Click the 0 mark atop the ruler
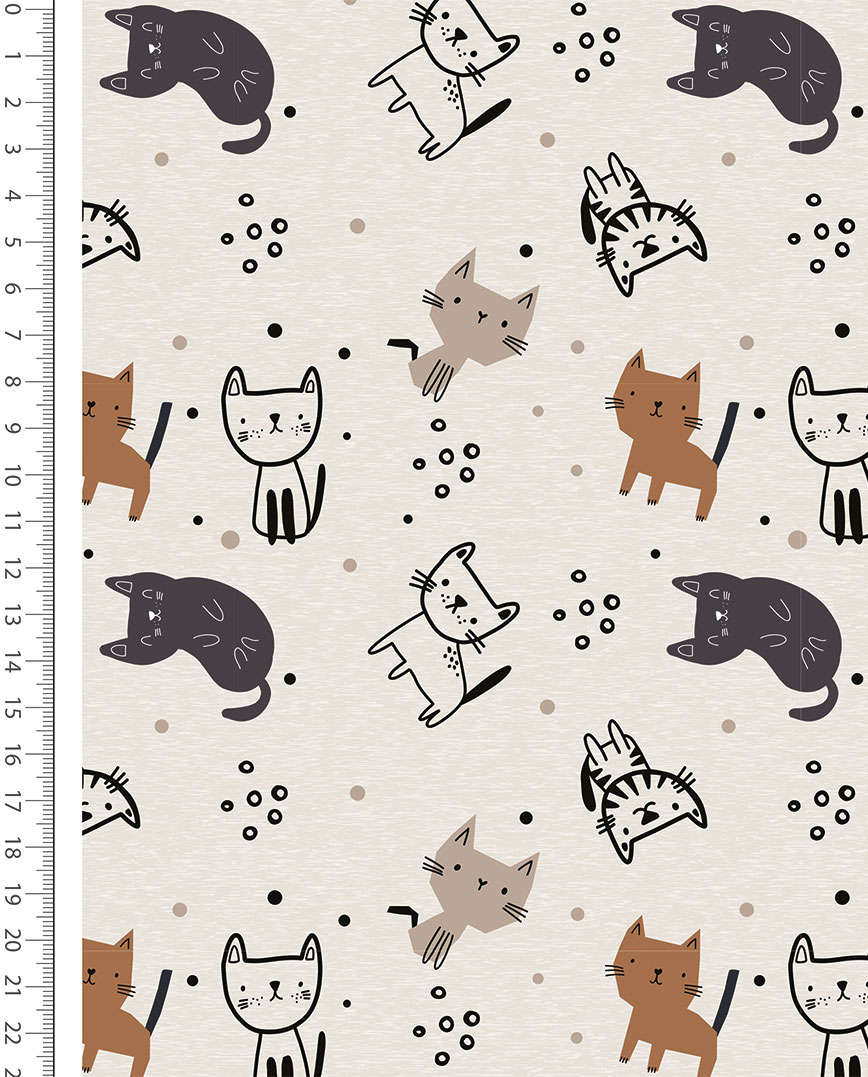Viewport: 868px width, 1077px height. [x=13, y=9]
